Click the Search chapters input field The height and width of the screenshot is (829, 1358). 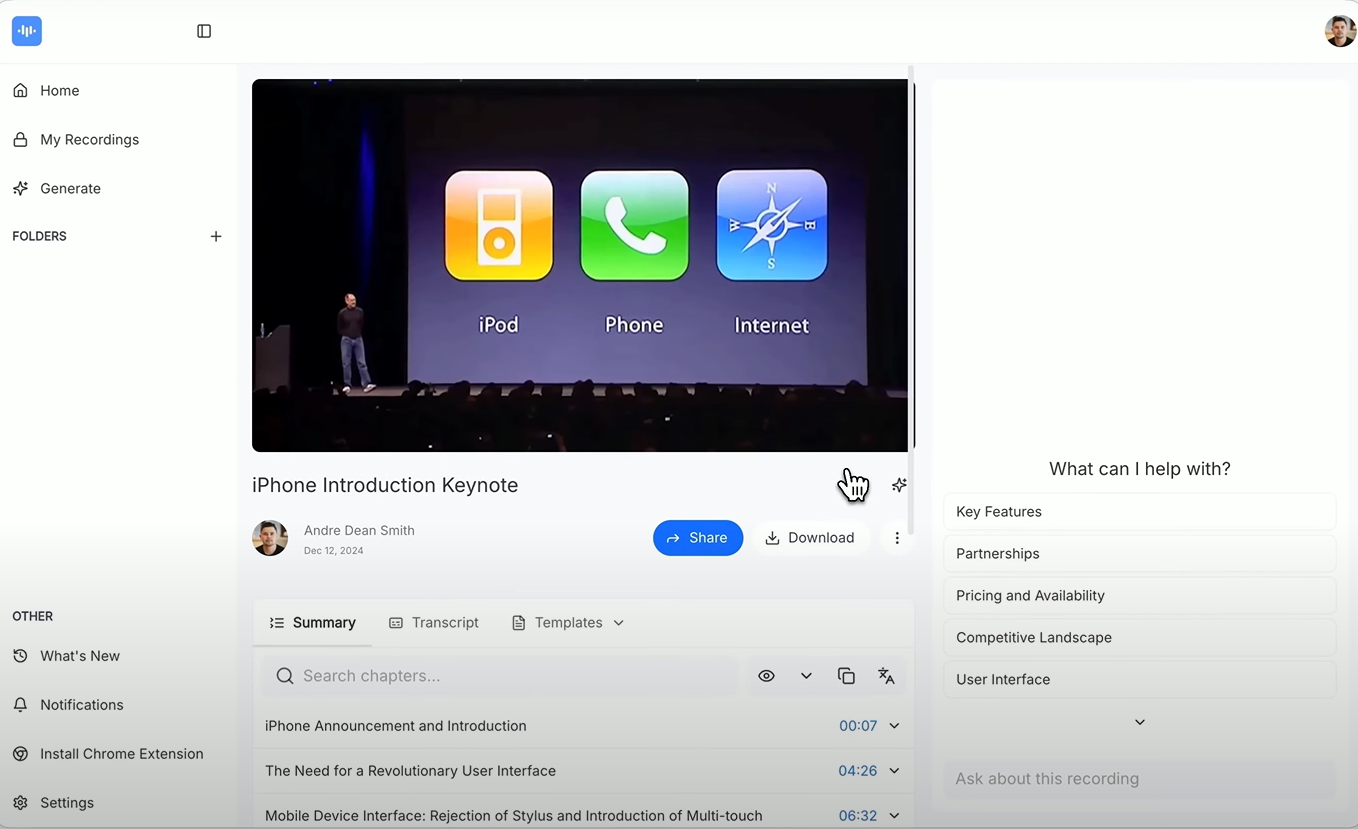click(x=500, y=676)
